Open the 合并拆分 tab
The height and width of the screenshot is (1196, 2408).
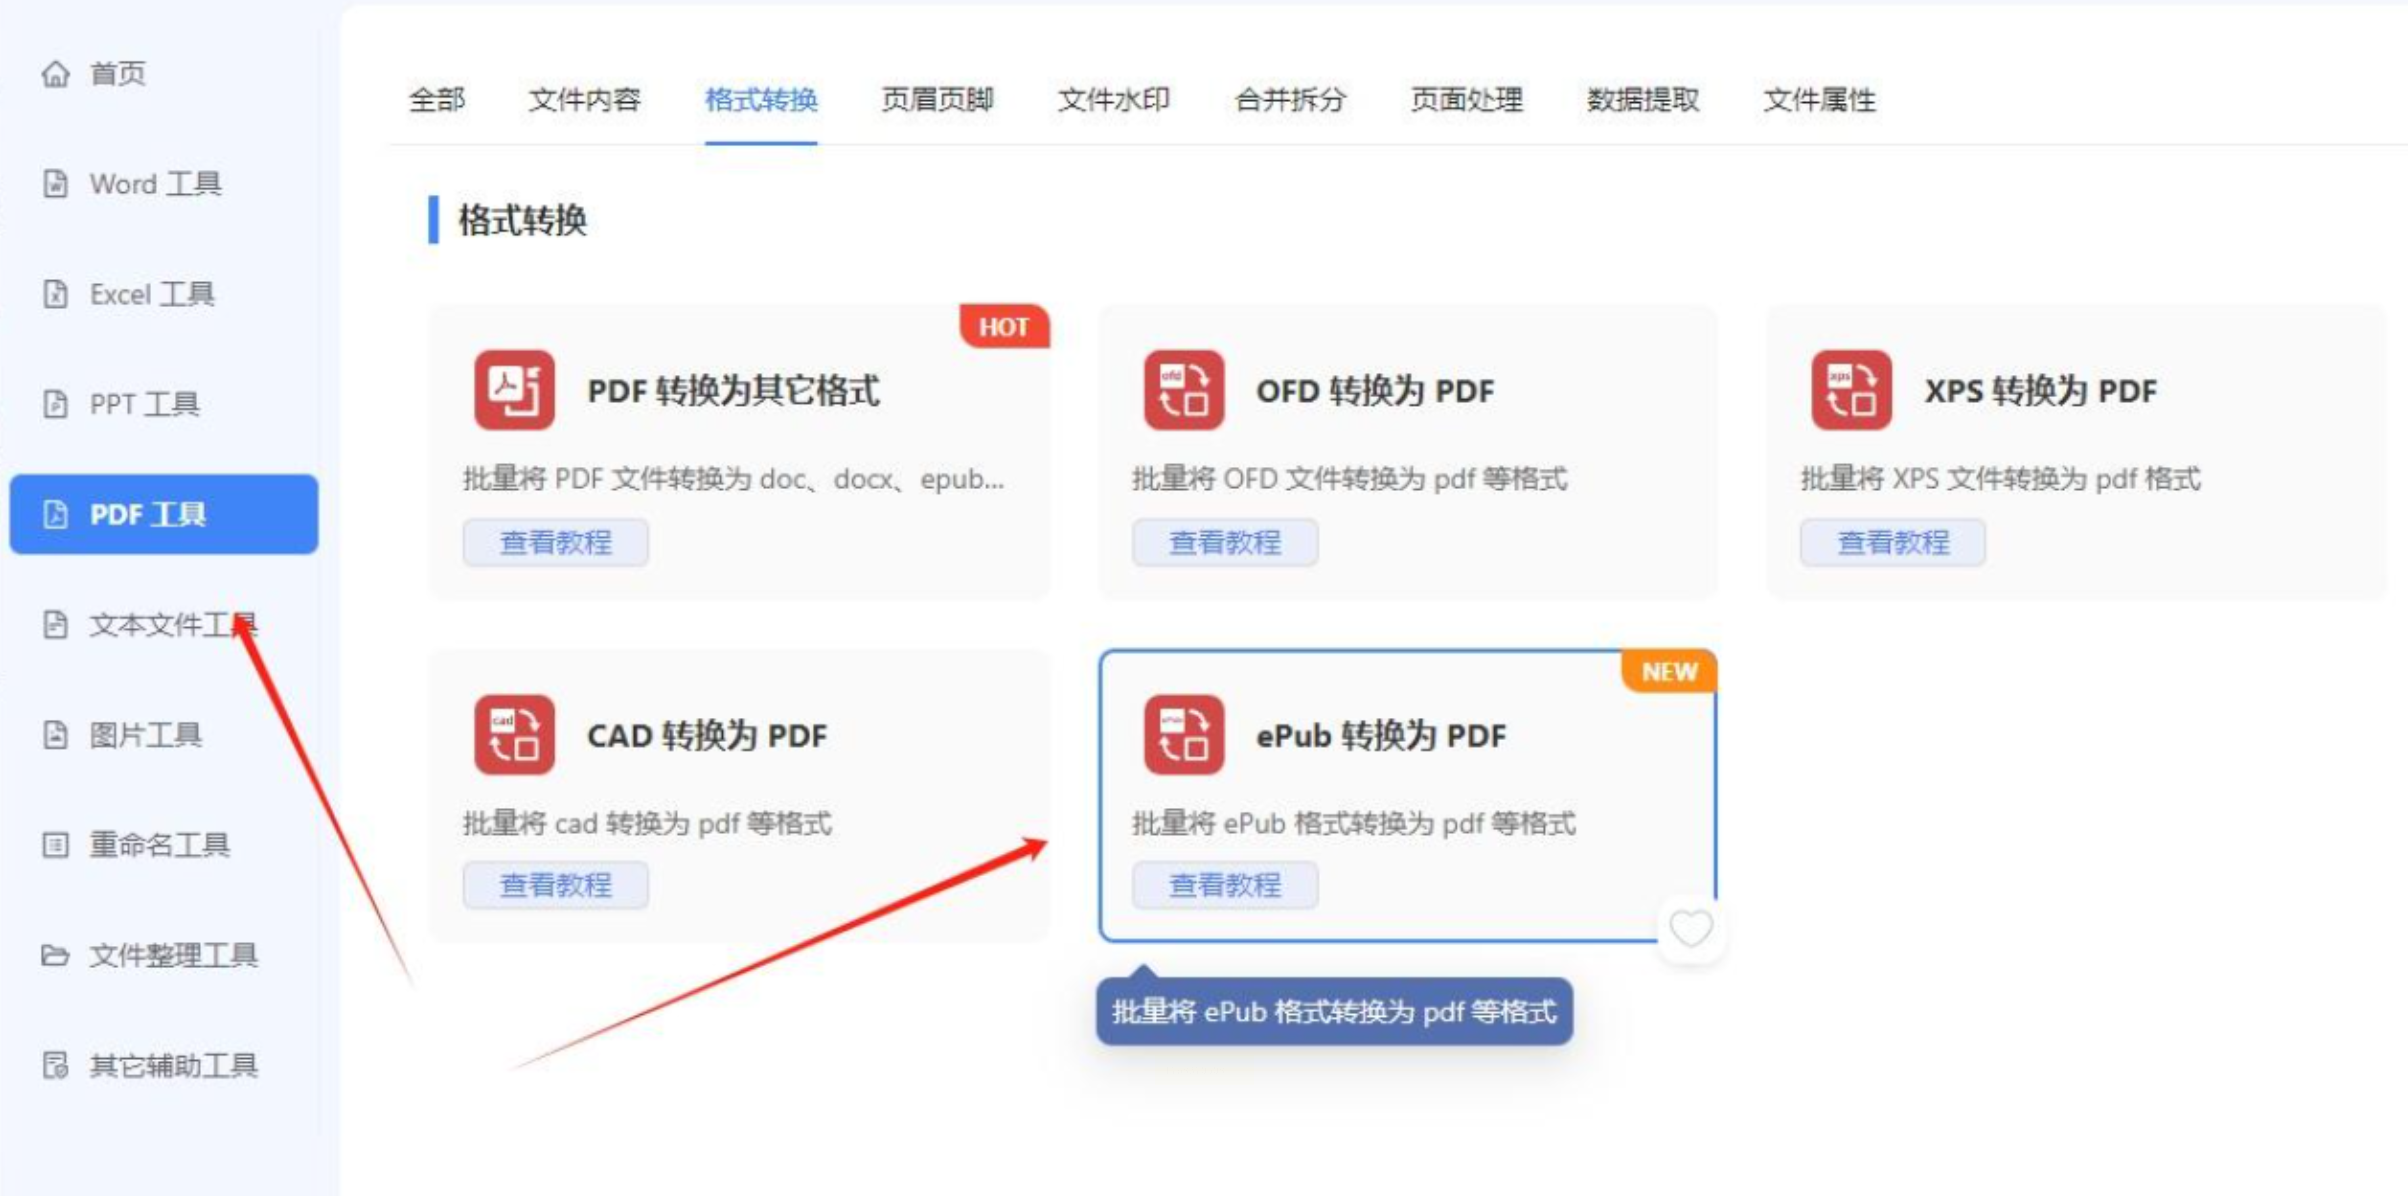[1290, 100]
